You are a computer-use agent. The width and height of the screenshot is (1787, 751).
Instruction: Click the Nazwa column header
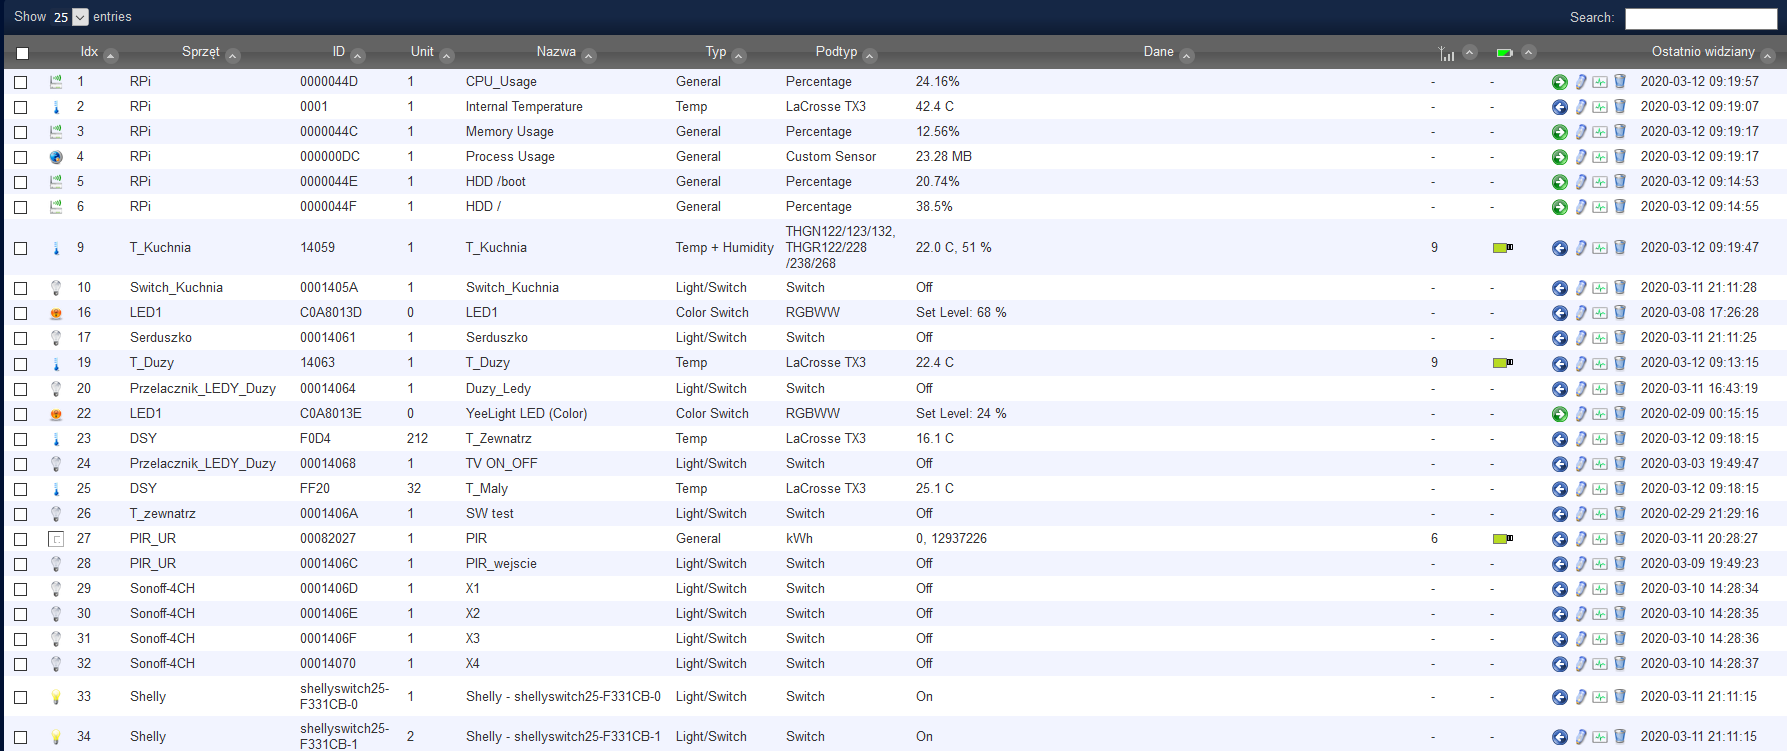pos(556,52)
